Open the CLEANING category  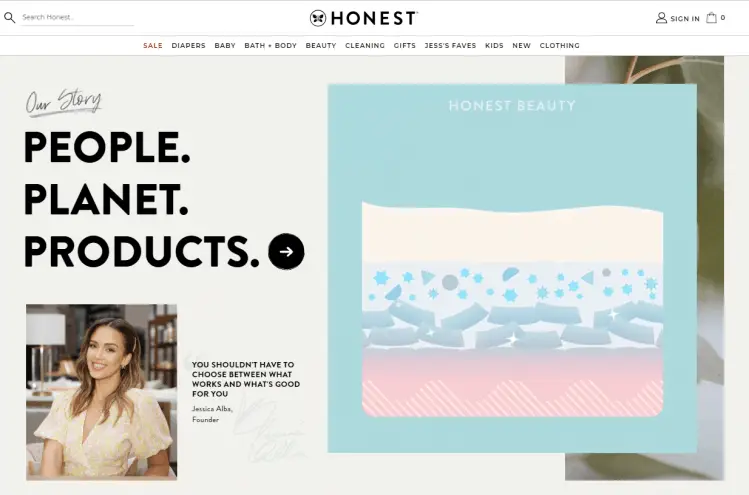tap(365, 45)
